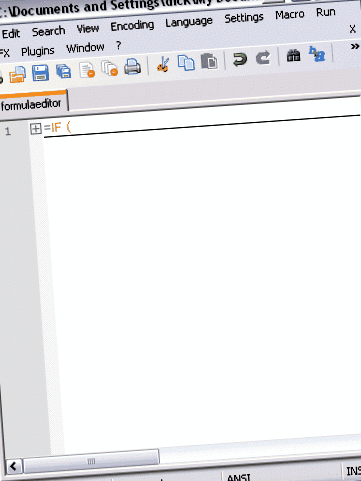Open the ? help menu
Image resolution: width=361 pixels, height=481 pixels.
coord(118,45)
